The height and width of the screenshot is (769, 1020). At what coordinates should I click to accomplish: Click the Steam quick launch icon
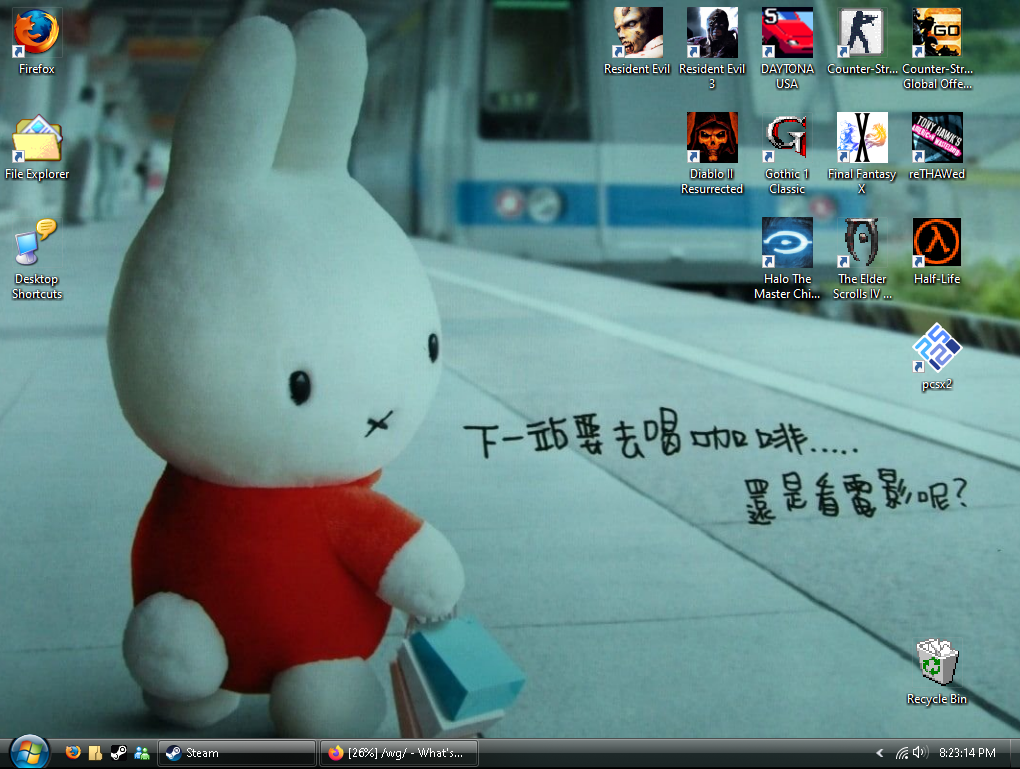(x=118, y=753)
